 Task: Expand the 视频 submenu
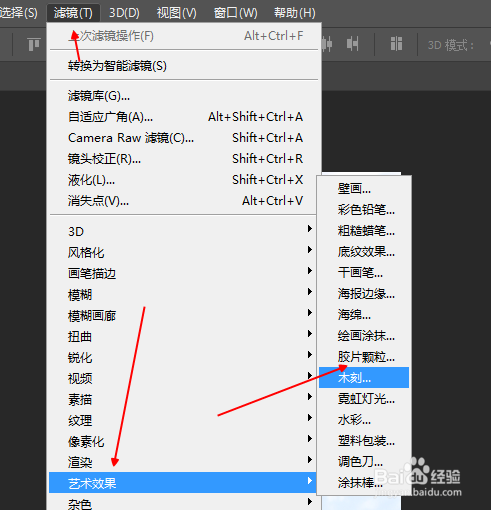tap(183, 378)
